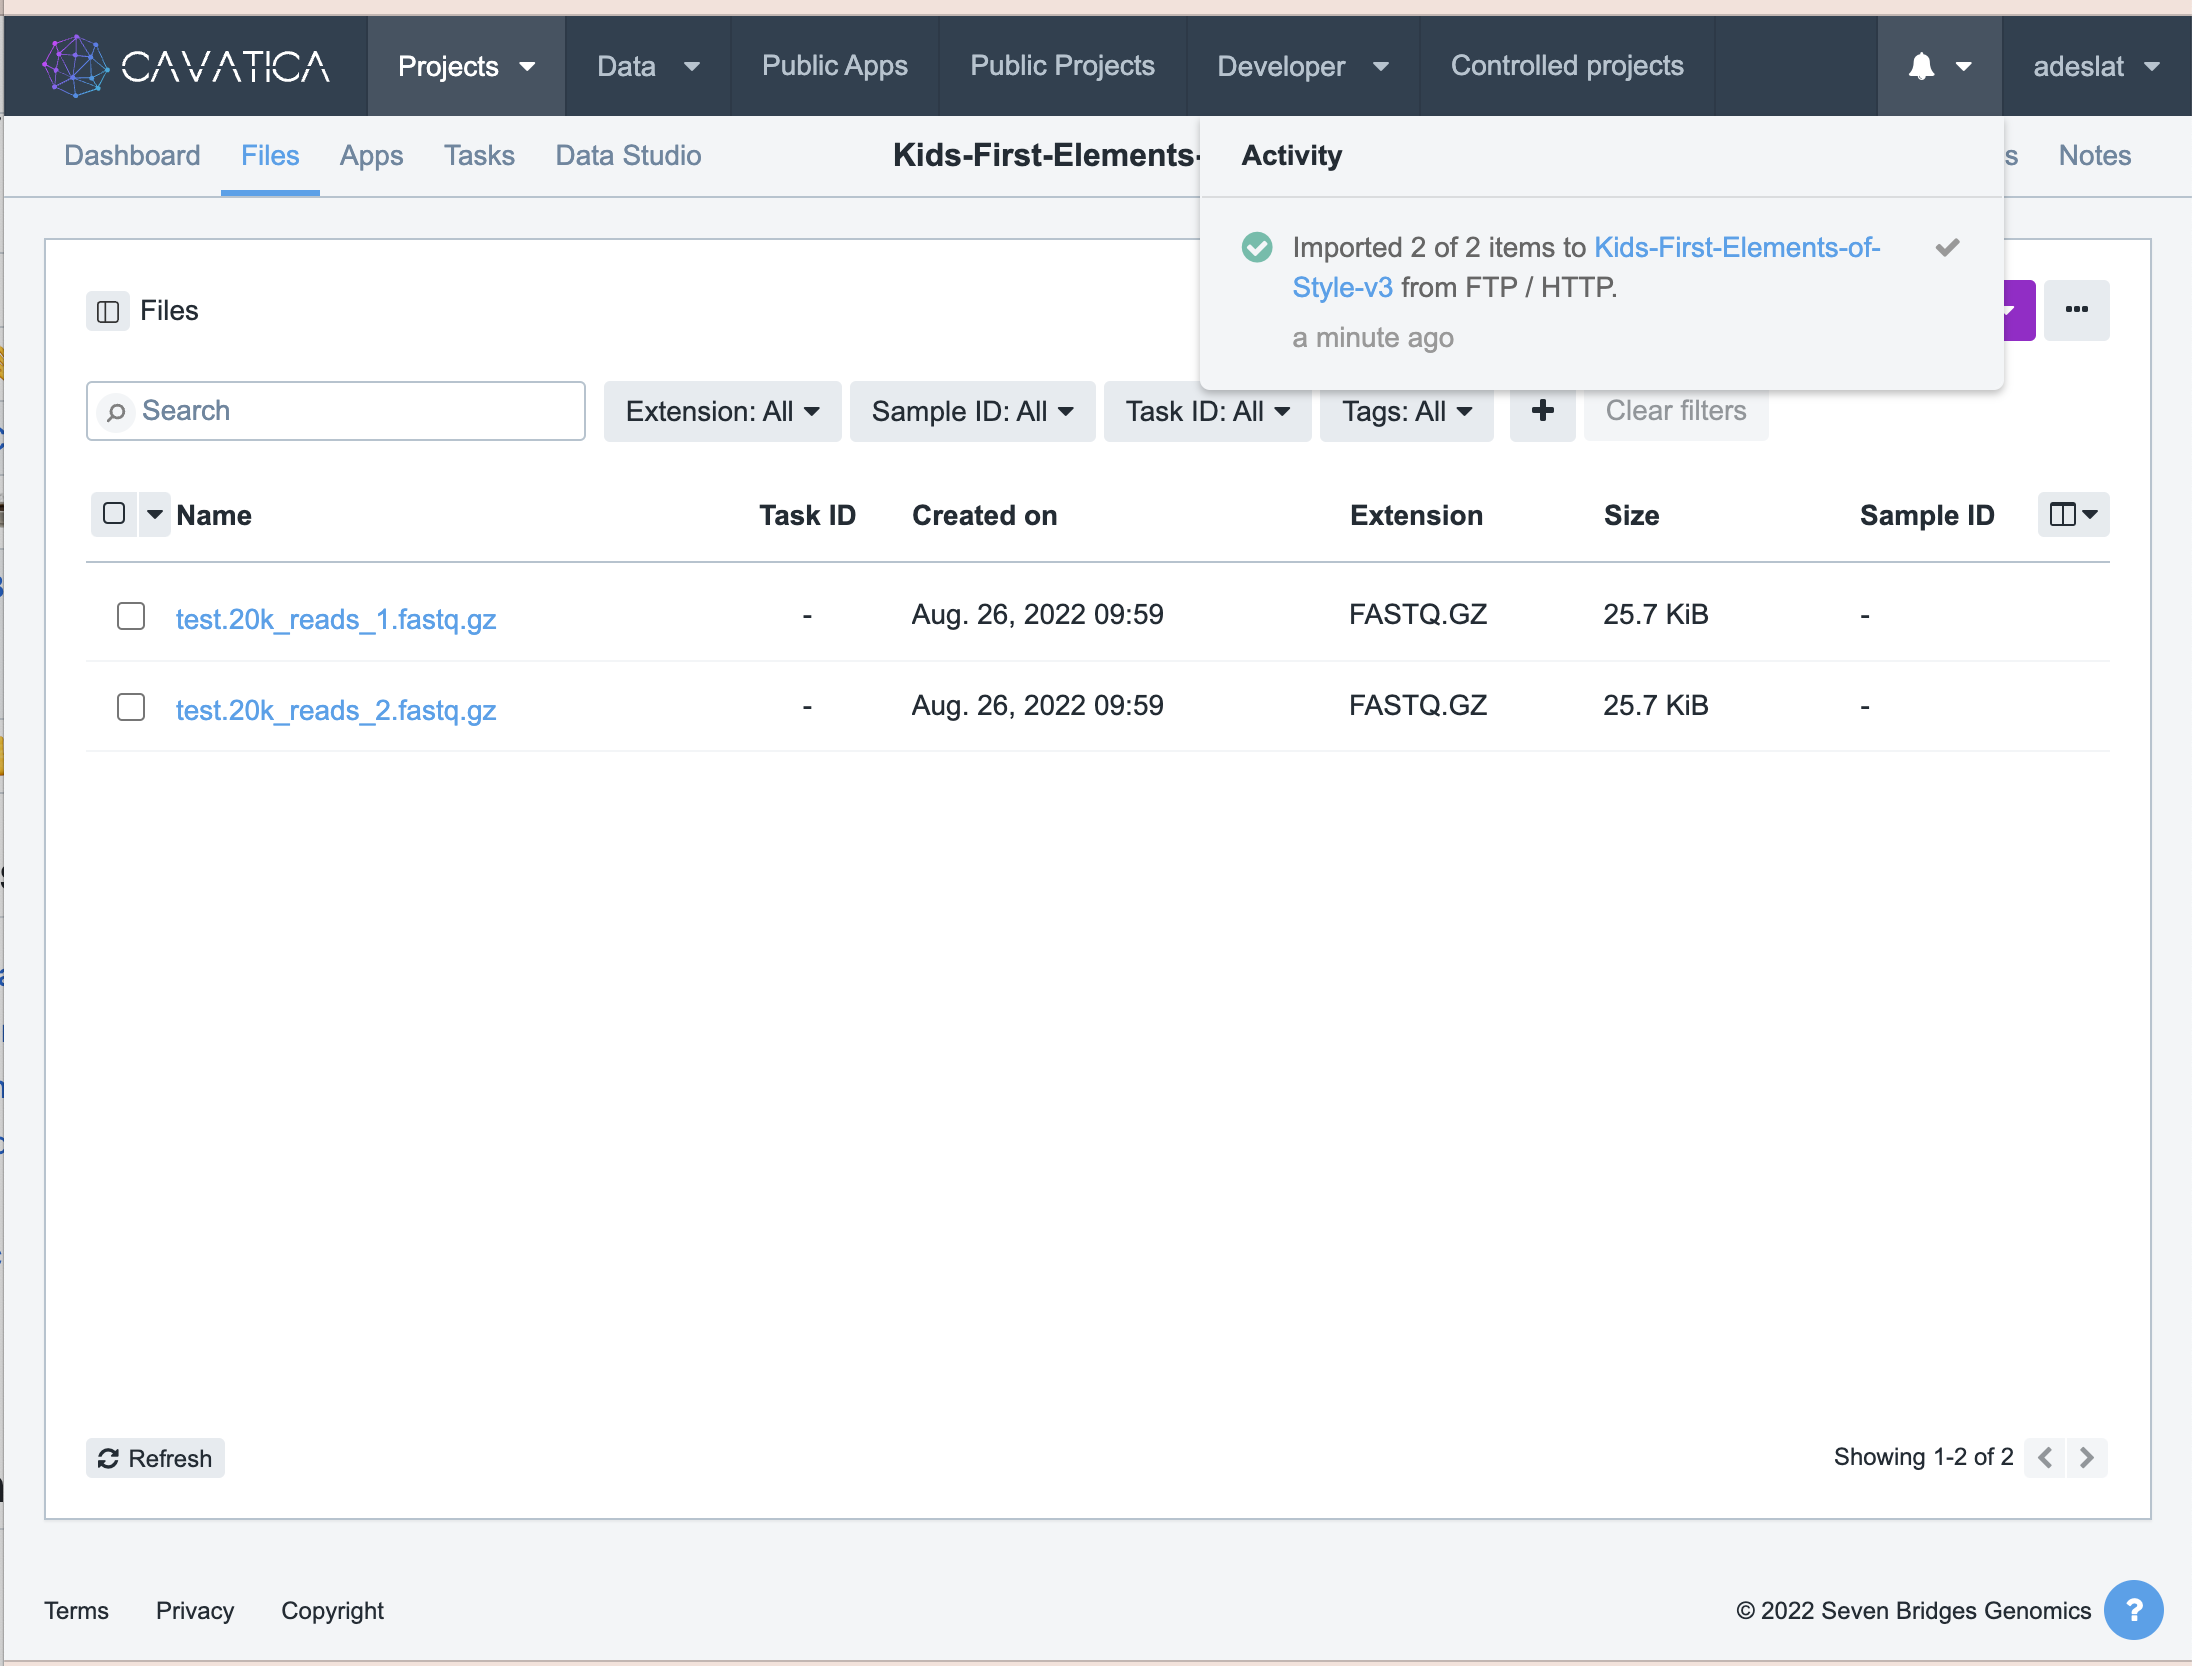Image resolution: width=2192 pixels, height=1666 pixels.
Task: Open the blue help question mark
Action: pos(2133,1609)
